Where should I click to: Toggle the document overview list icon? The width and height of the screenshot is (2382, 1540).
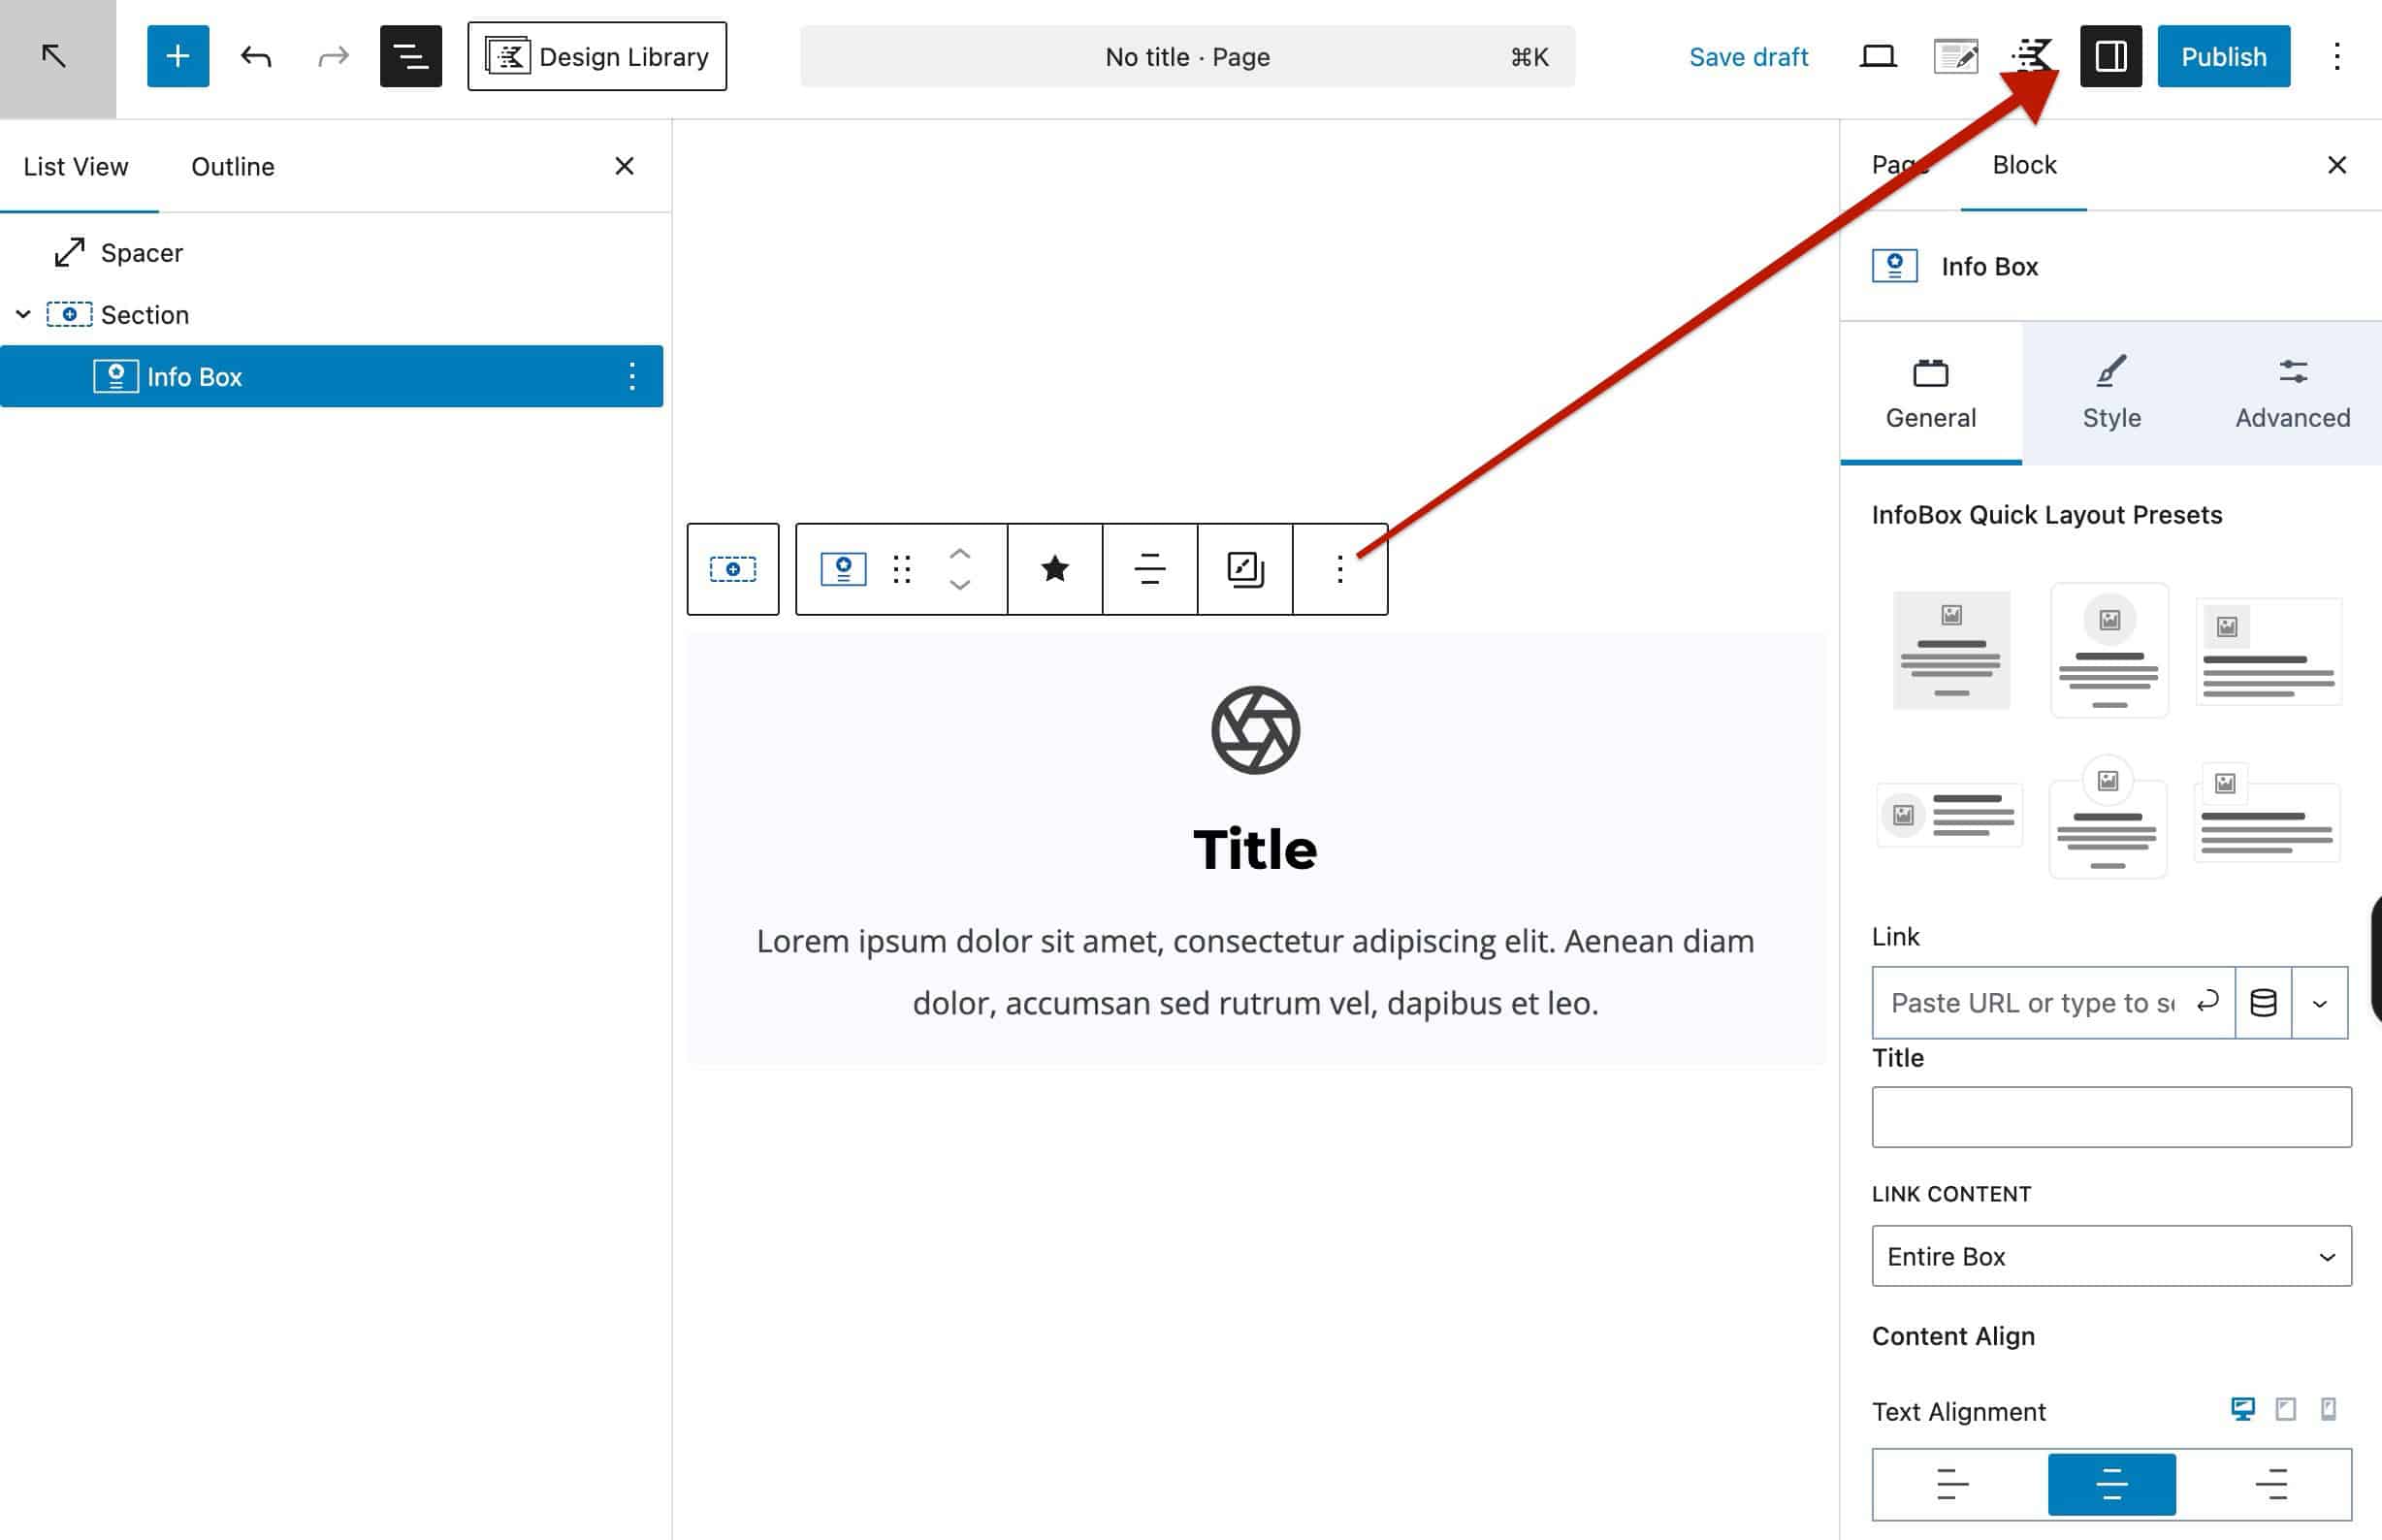[410, 56]
